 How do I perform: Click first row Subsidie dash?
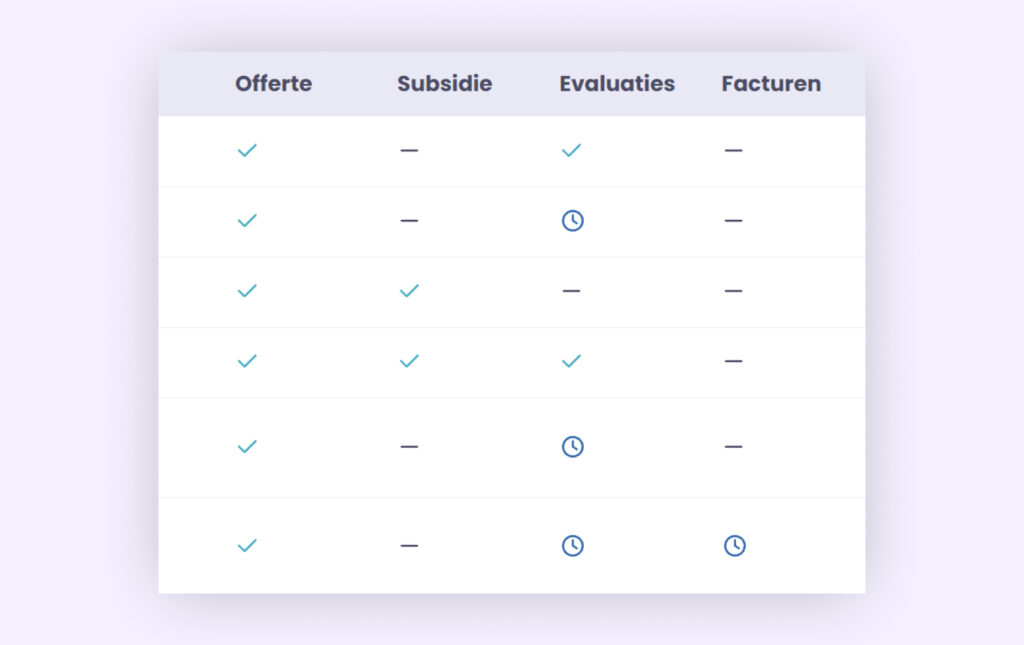pos(409,151)
